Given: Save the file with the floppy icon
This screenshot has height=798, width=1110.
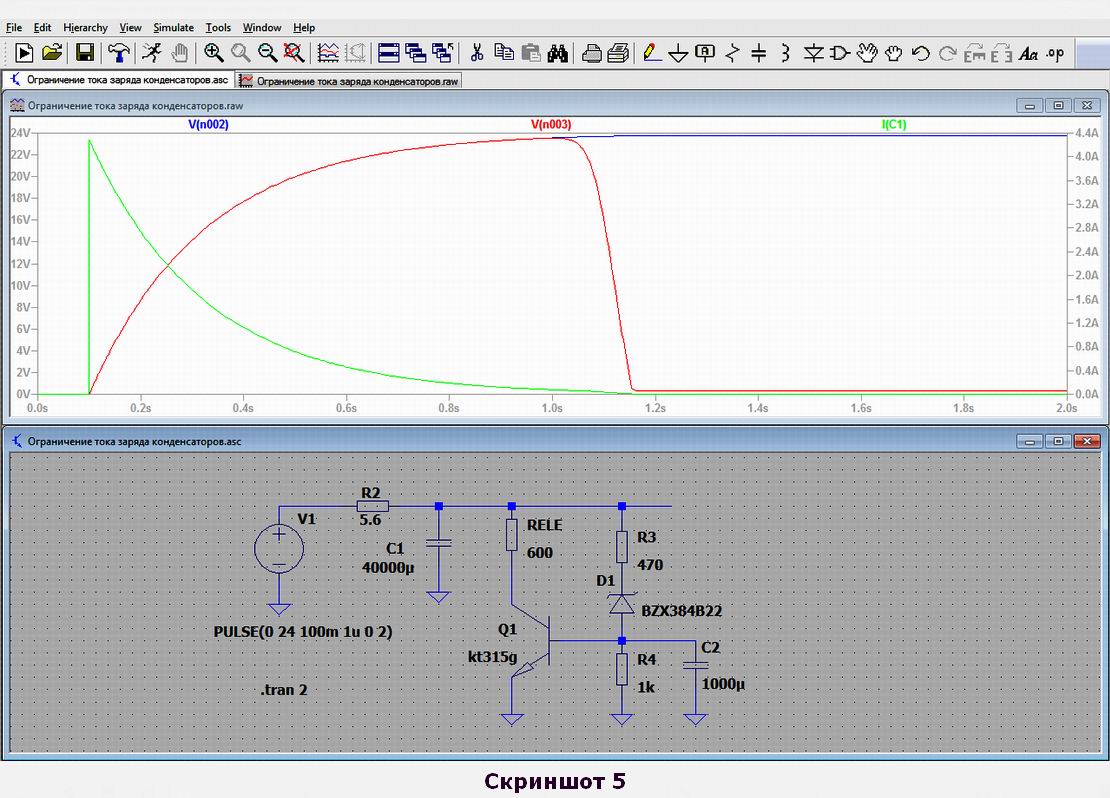Looking at the screenshot, I should [x=85, y=52].
